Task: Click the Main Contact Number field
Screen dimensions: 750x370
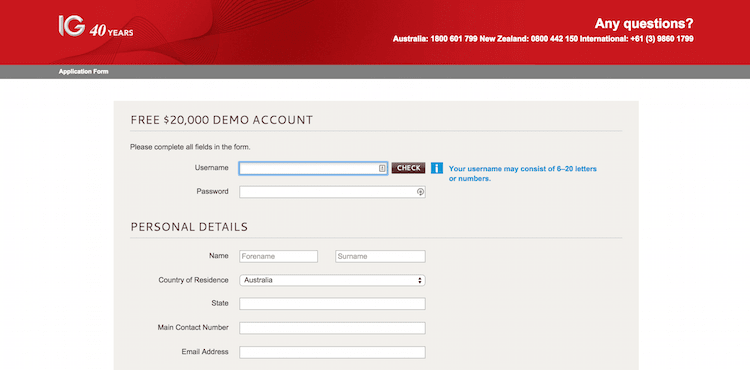Action: [332, 328]
